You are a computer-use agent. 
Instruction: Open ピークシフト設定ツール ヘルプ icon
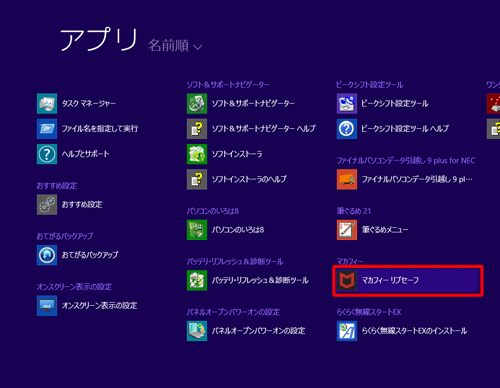[x=347, y=129]
